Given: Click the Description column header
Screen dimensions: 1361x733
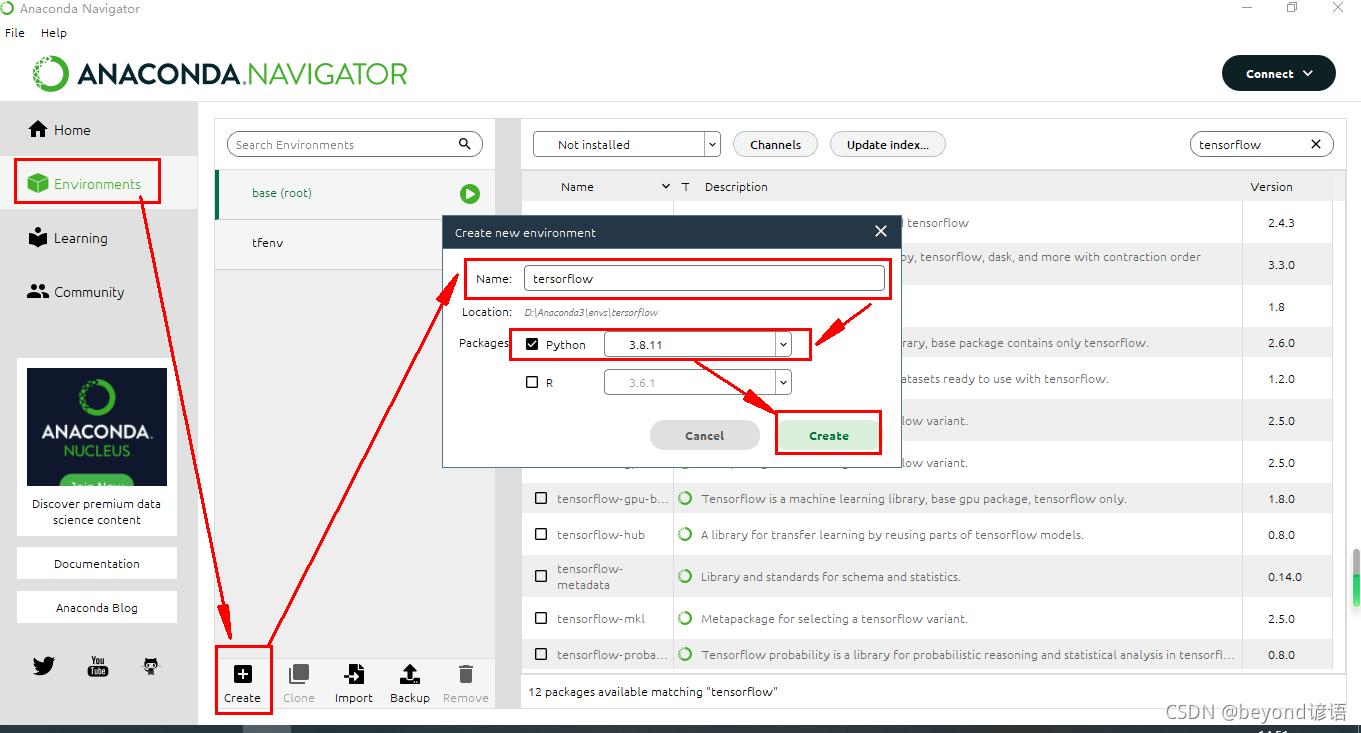Looking at the screenshot, I should click(x=736, y=187).
